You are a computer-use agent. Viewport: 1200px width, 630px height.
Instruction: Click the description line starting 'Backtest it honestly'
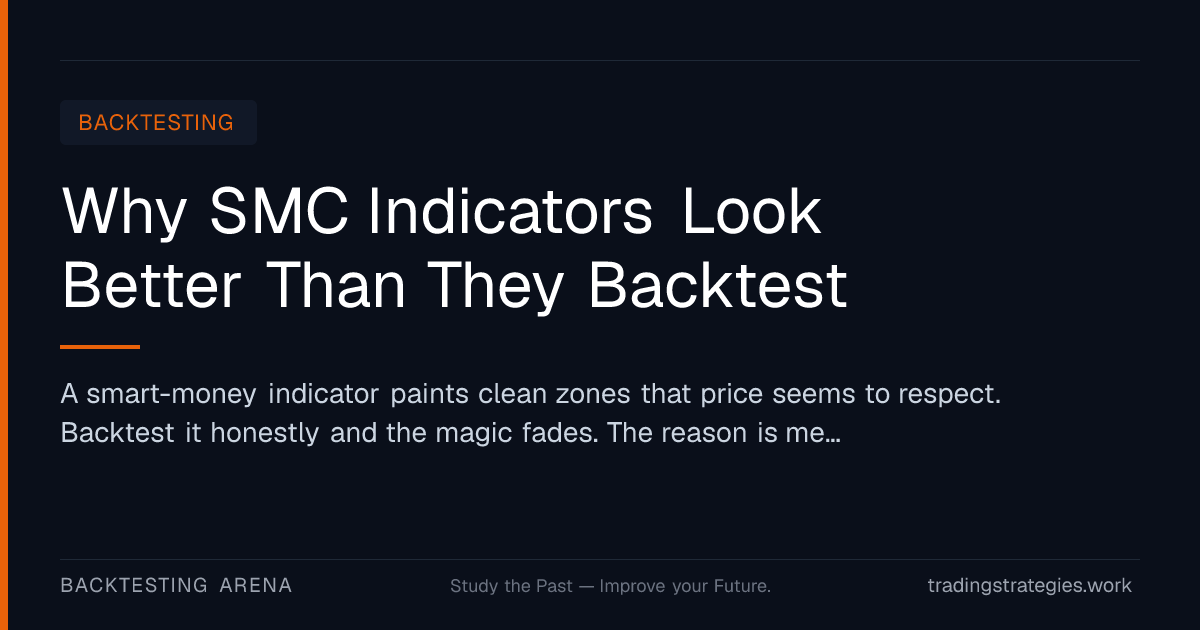[449, 434]
